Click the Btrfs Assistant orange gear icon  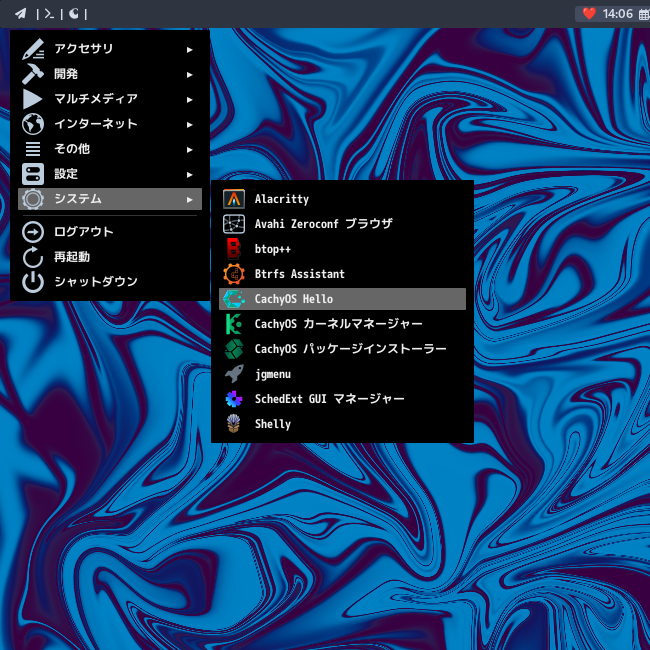[x=234, y=274]
